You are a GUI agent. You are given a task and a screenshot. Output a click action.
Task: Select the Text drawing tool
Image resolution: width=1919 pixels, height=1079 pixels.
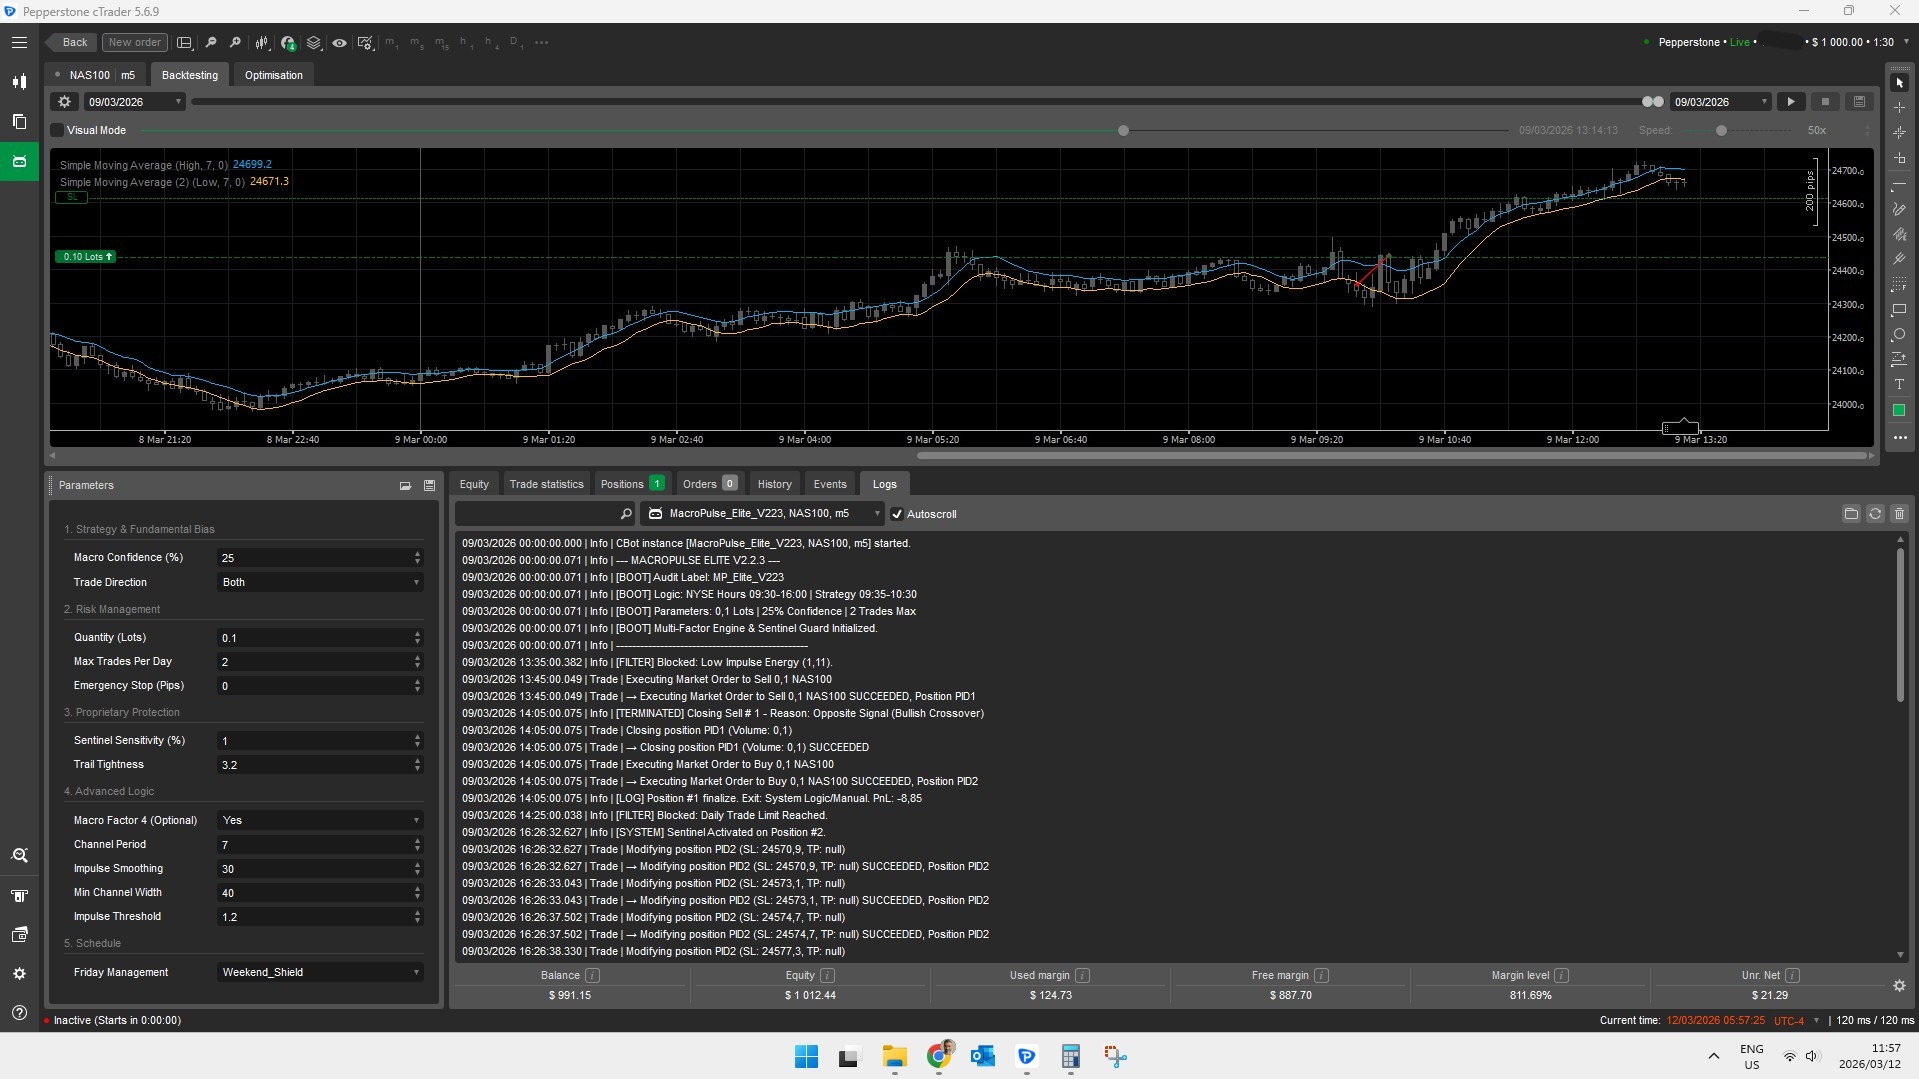(x=1899, y=384)
